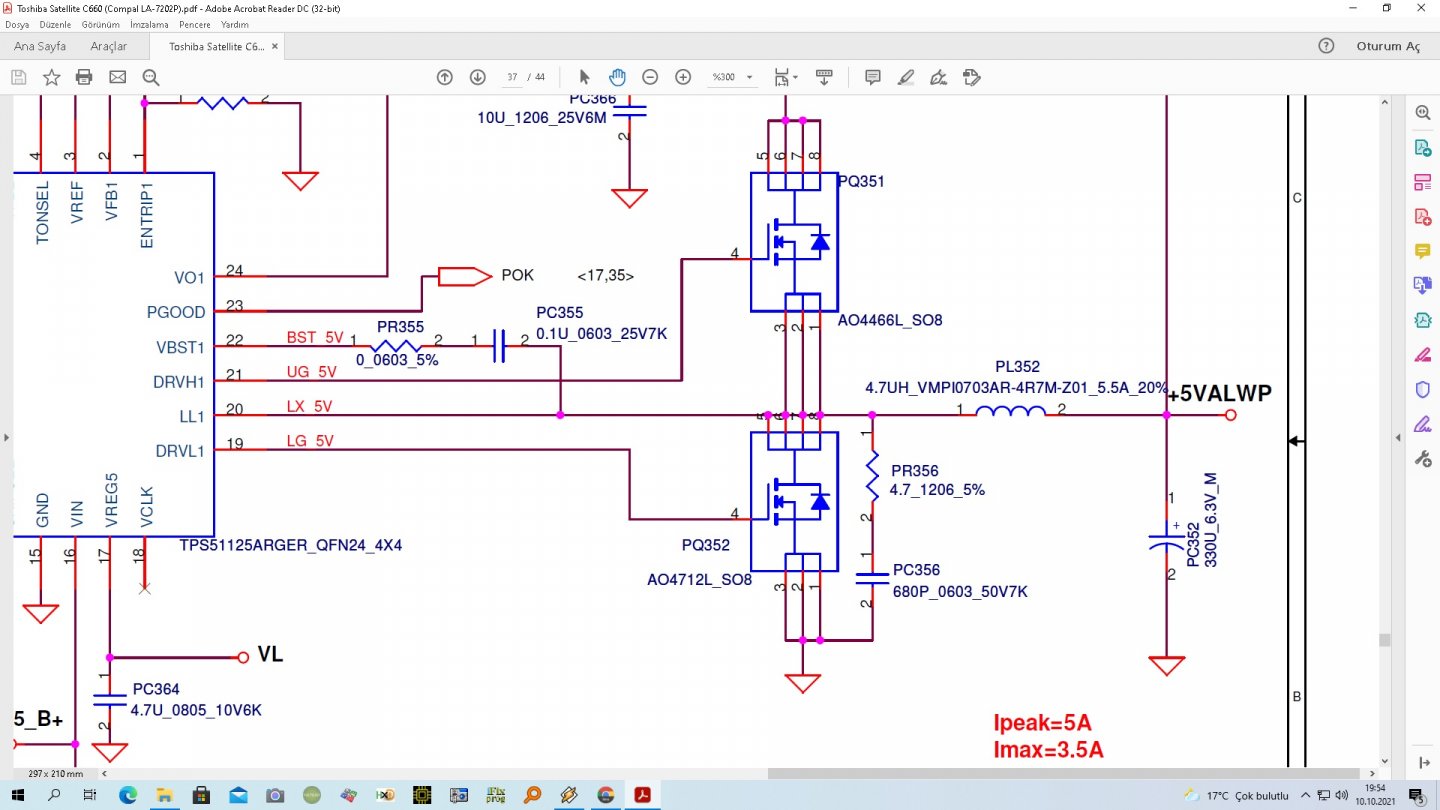Screen dimensions: 1440x810
Task: Send file by email envelope icon
Action: 117,77
